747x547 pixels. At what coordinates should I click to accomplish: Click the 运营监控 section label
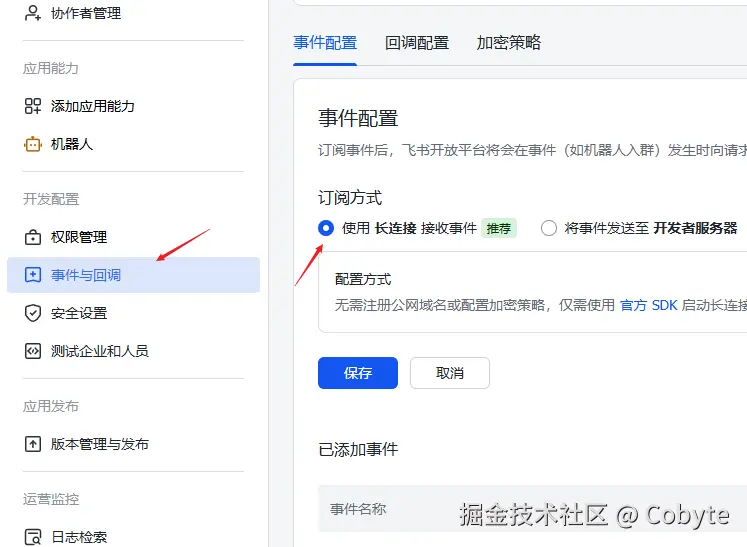(x=51, y=499)
